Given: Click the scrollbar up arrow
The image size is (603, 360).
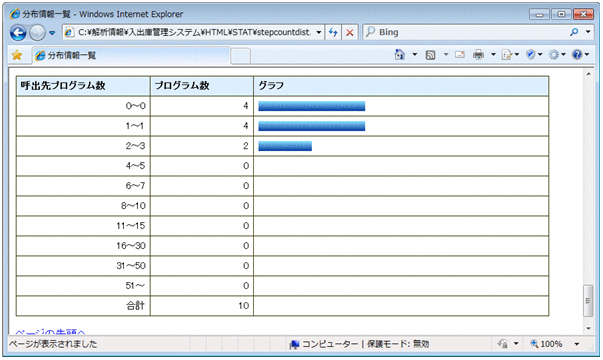Looking at the screenshot, I should point(588,74).
